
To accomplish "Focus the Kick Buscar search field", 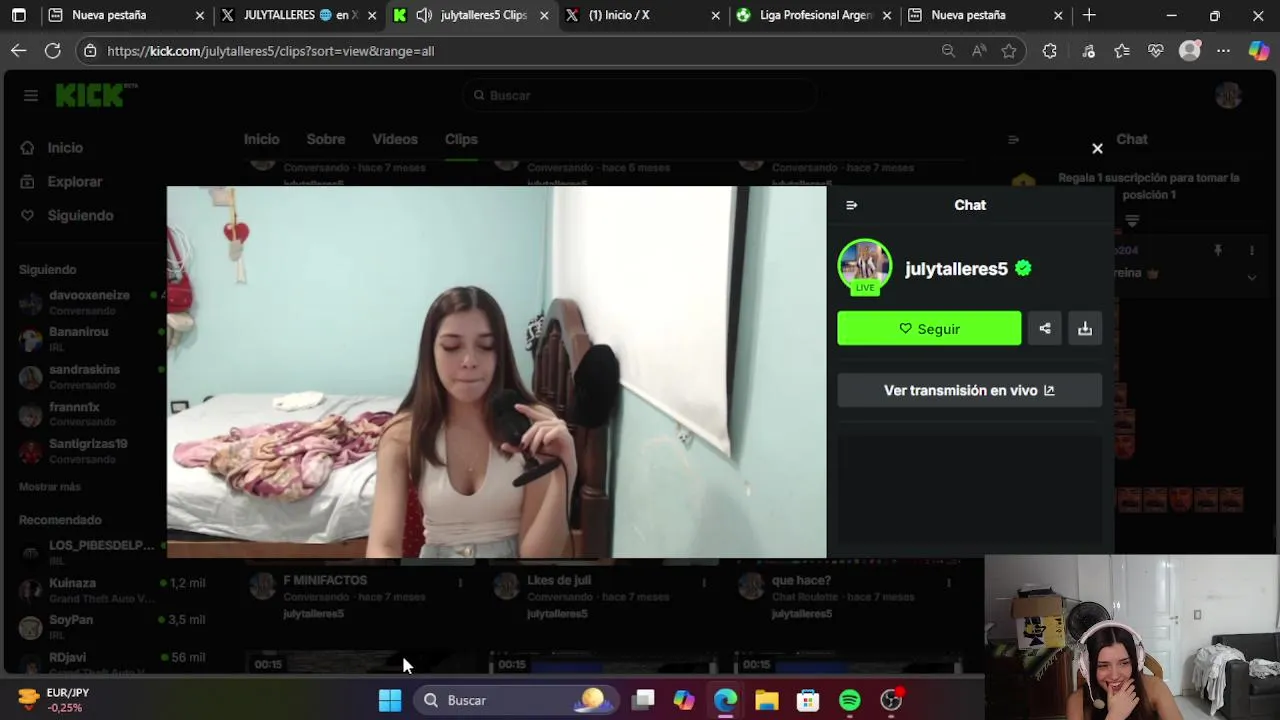I will [640, 95].
